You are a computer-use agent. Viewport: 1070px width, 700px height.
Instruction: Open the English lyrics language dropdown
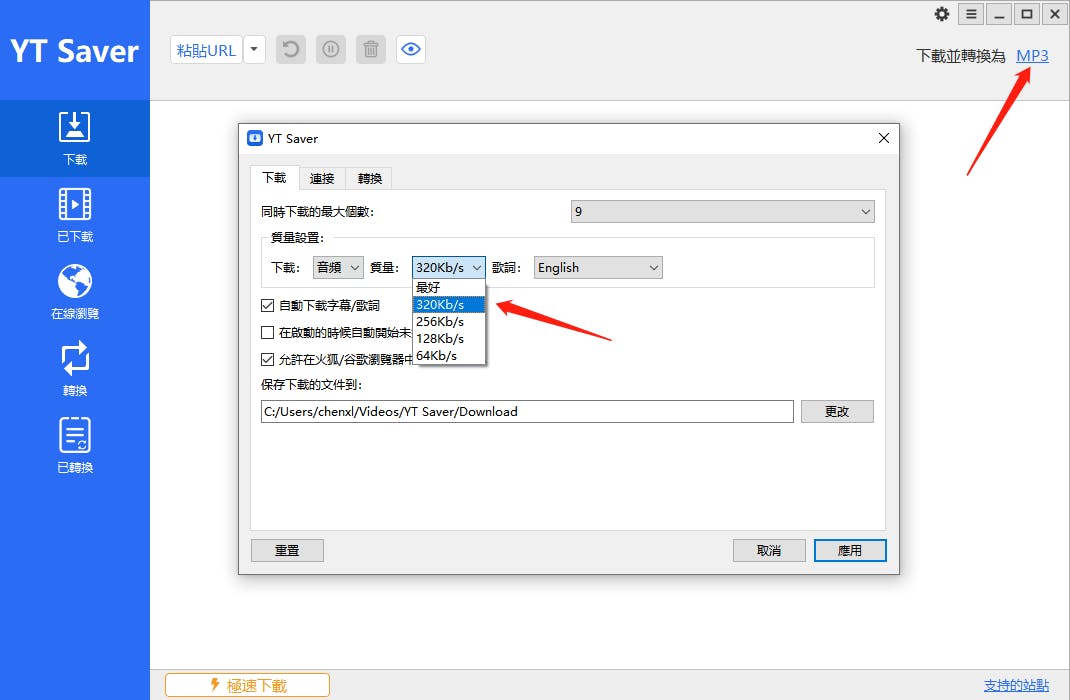(x=598, y=267)
